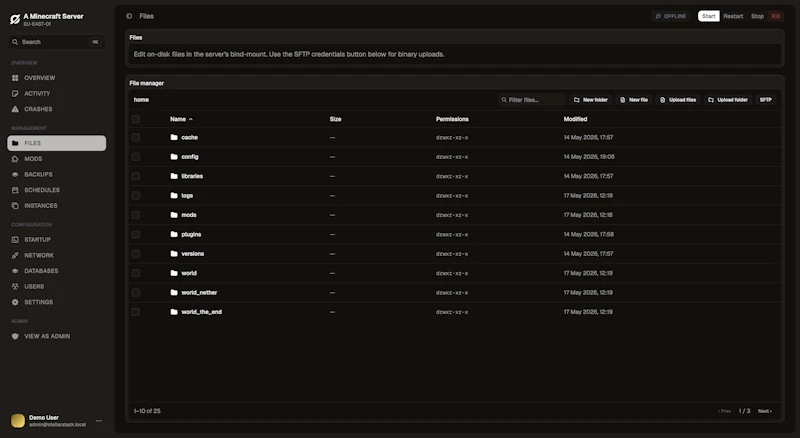800x438 pixels.
Task: Check the box for libraries folder
Action: [136, 176]
